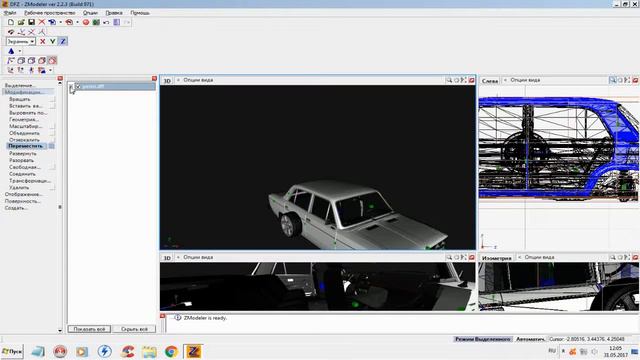Open the dropdown arrow beside the Export icon

77,22
